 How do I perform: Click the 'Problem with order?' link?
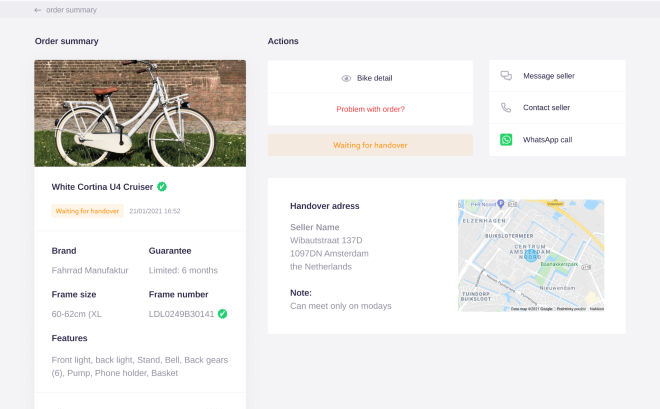pyautogui.click(x=370, y=109)
